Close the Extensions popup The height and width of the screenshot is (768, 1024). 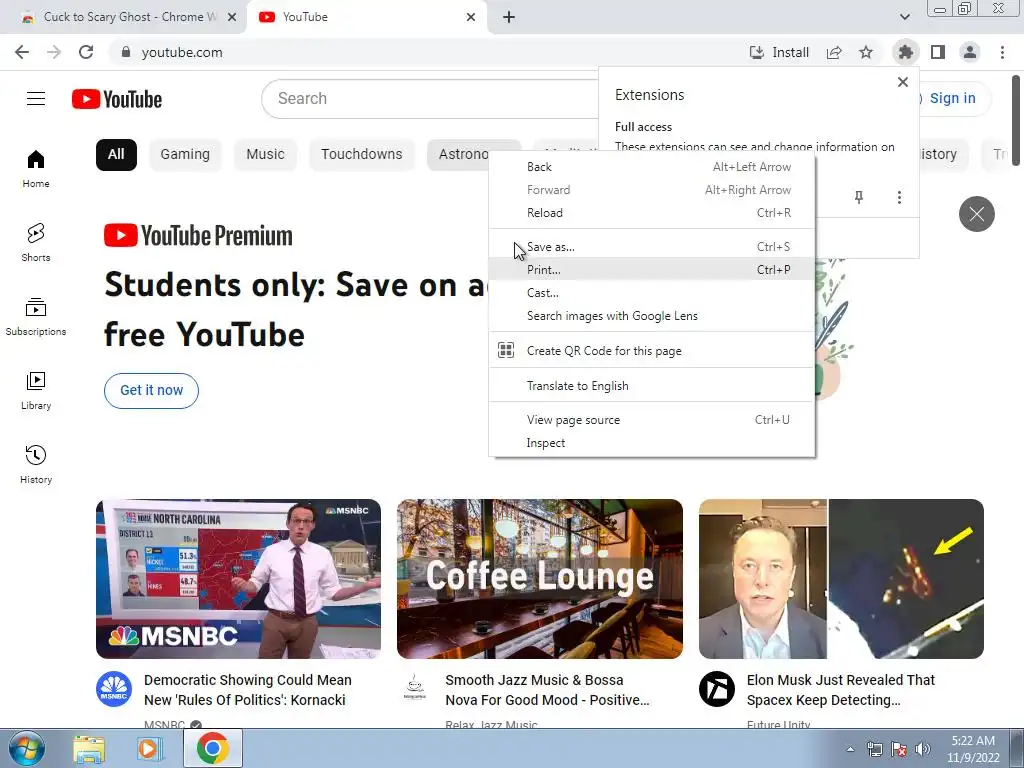[x=903, y=82]
